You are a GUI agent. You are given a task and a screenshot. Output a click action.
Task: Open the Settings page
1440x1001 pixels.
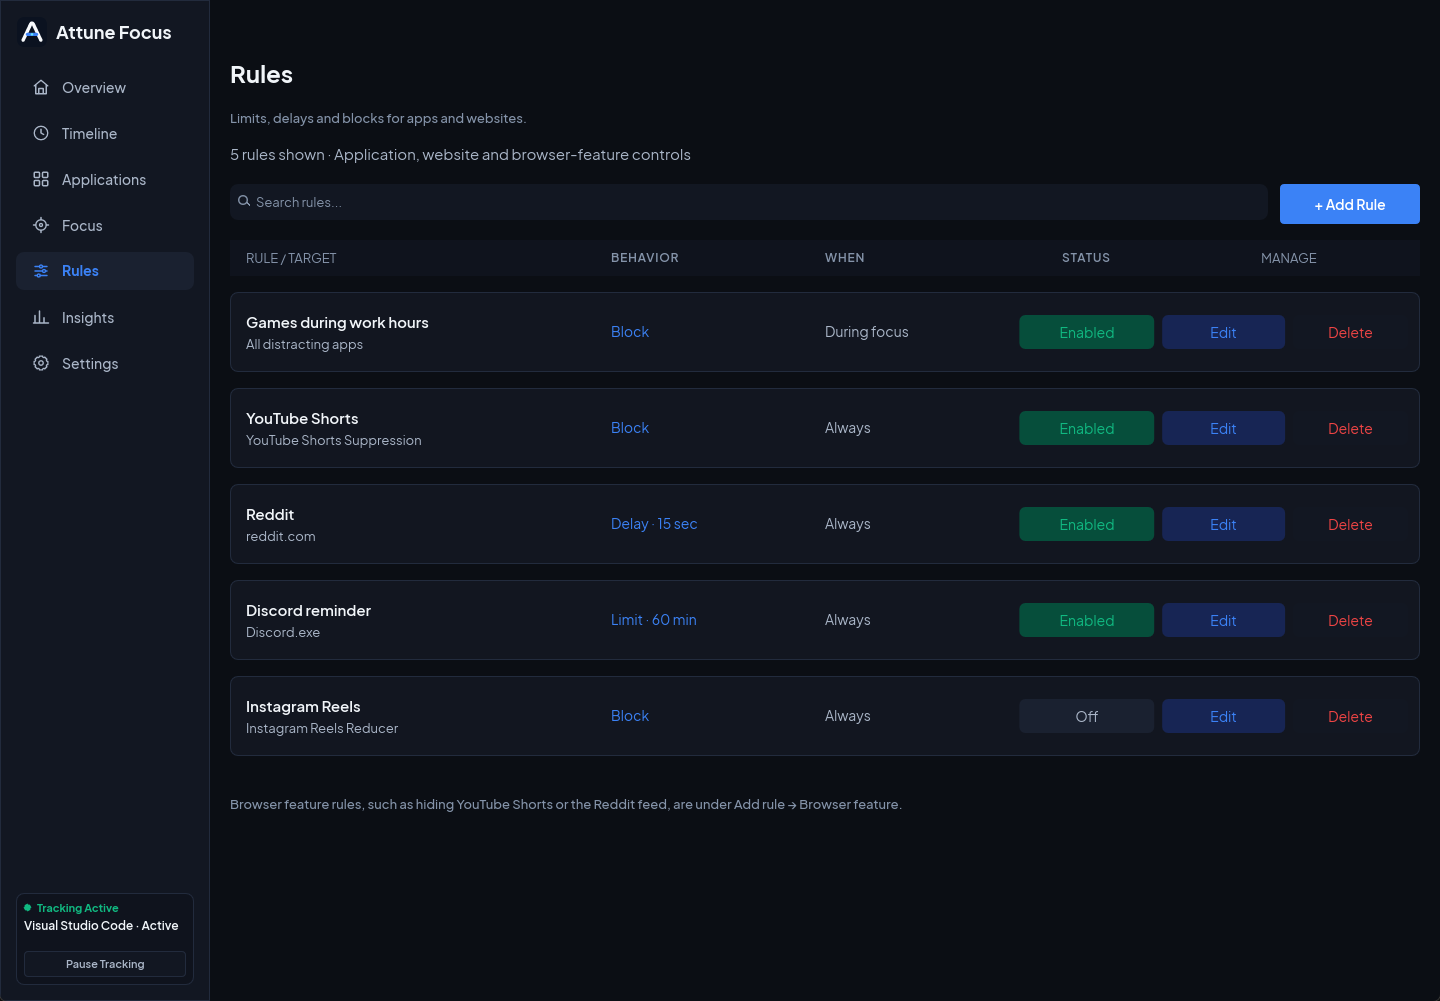(105, 363)
